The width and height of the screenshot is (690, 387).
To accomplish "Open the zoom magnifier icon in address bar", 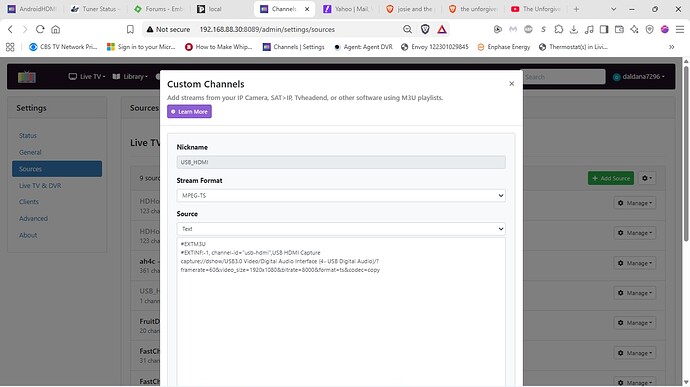I will 407,29.
